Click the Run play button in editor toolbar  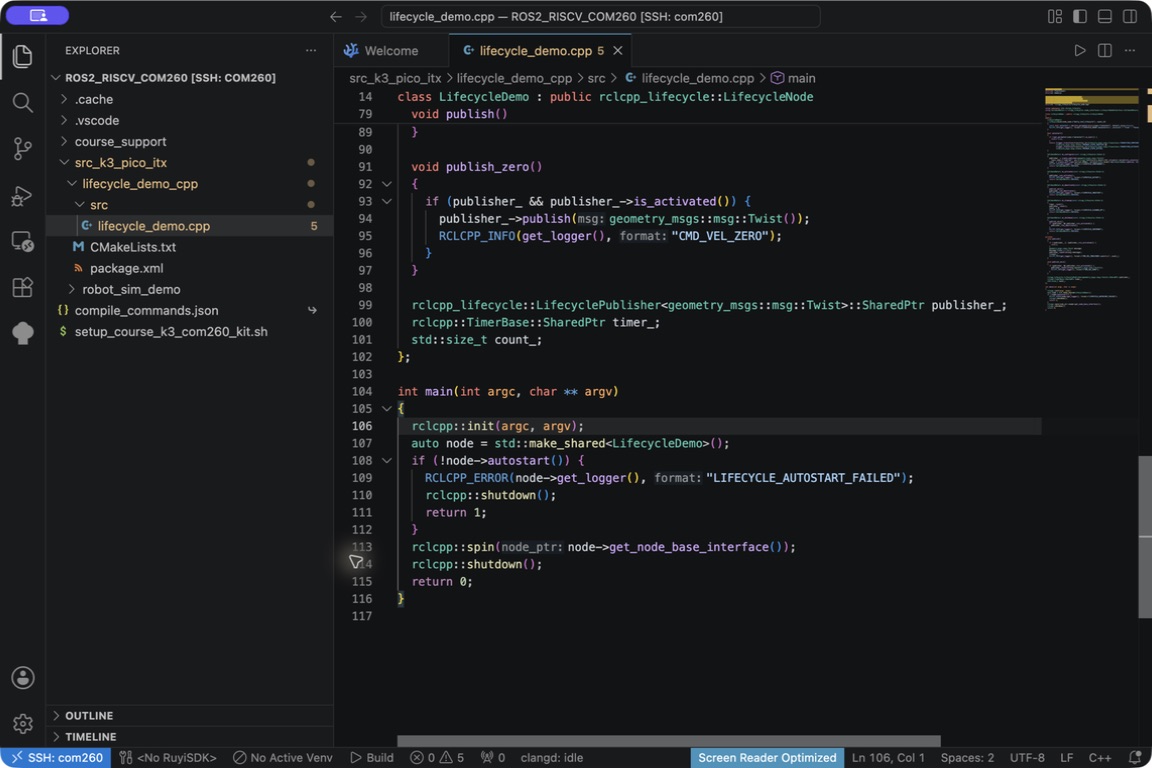pyautogui.click(x=1079, y=50)
